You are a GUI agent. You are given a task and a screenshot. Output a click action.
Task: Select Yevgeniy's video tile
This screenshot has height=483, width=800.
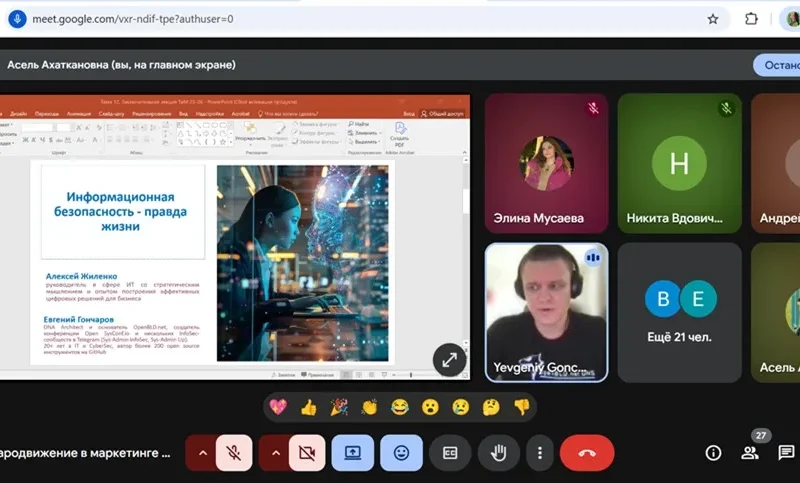coord(546,312)
